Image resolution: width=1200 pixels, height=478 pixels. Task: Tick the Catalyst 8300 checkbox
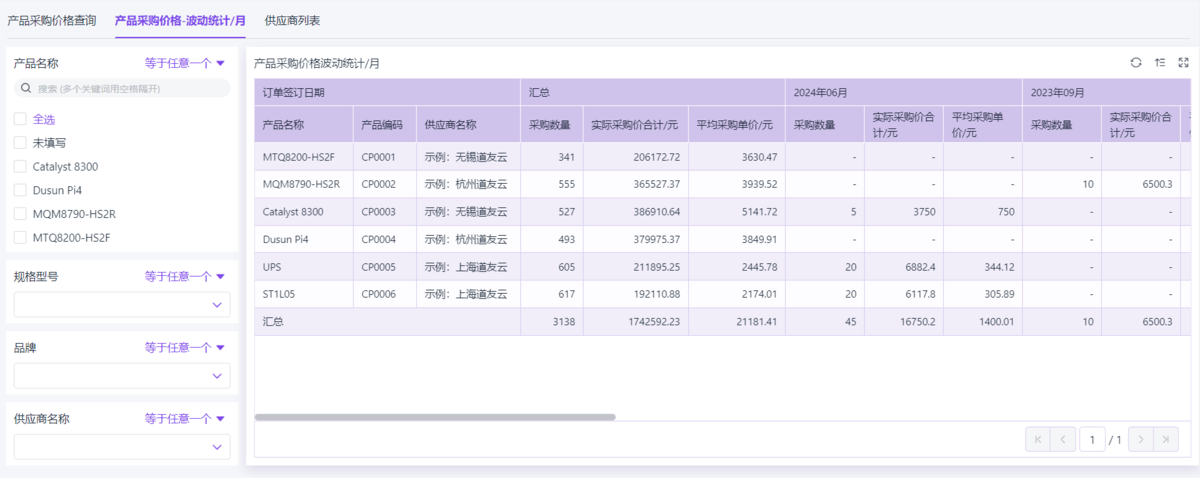20,166
